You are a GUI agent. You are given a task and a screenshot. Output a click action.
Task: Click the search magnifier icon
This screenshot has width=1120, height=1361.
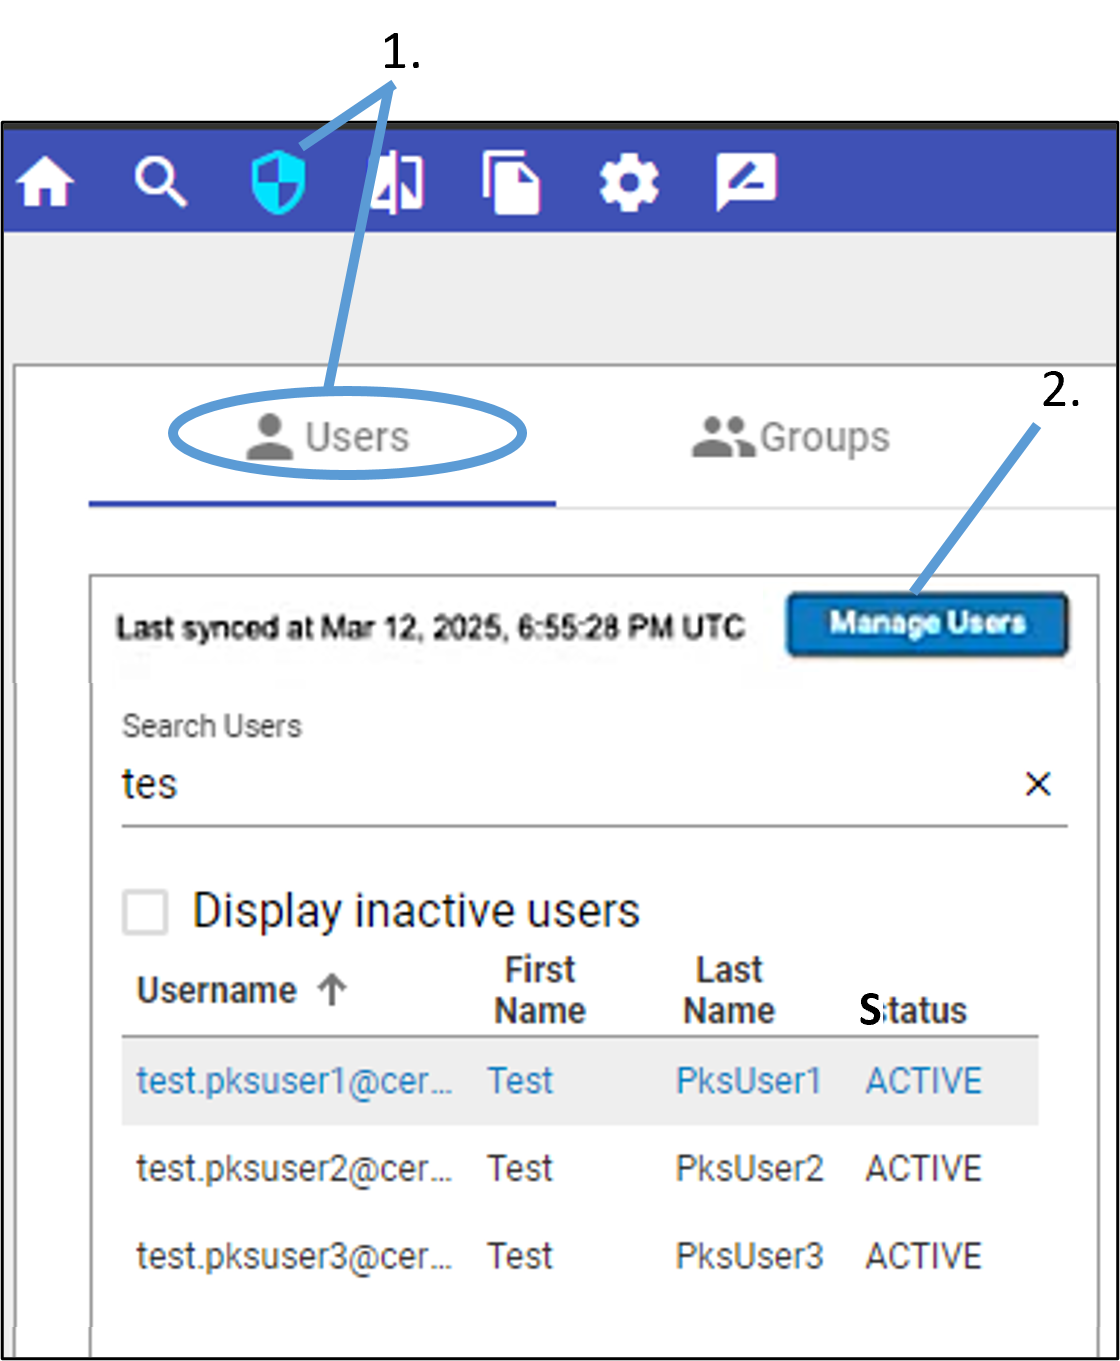click(x=160, y=181)
